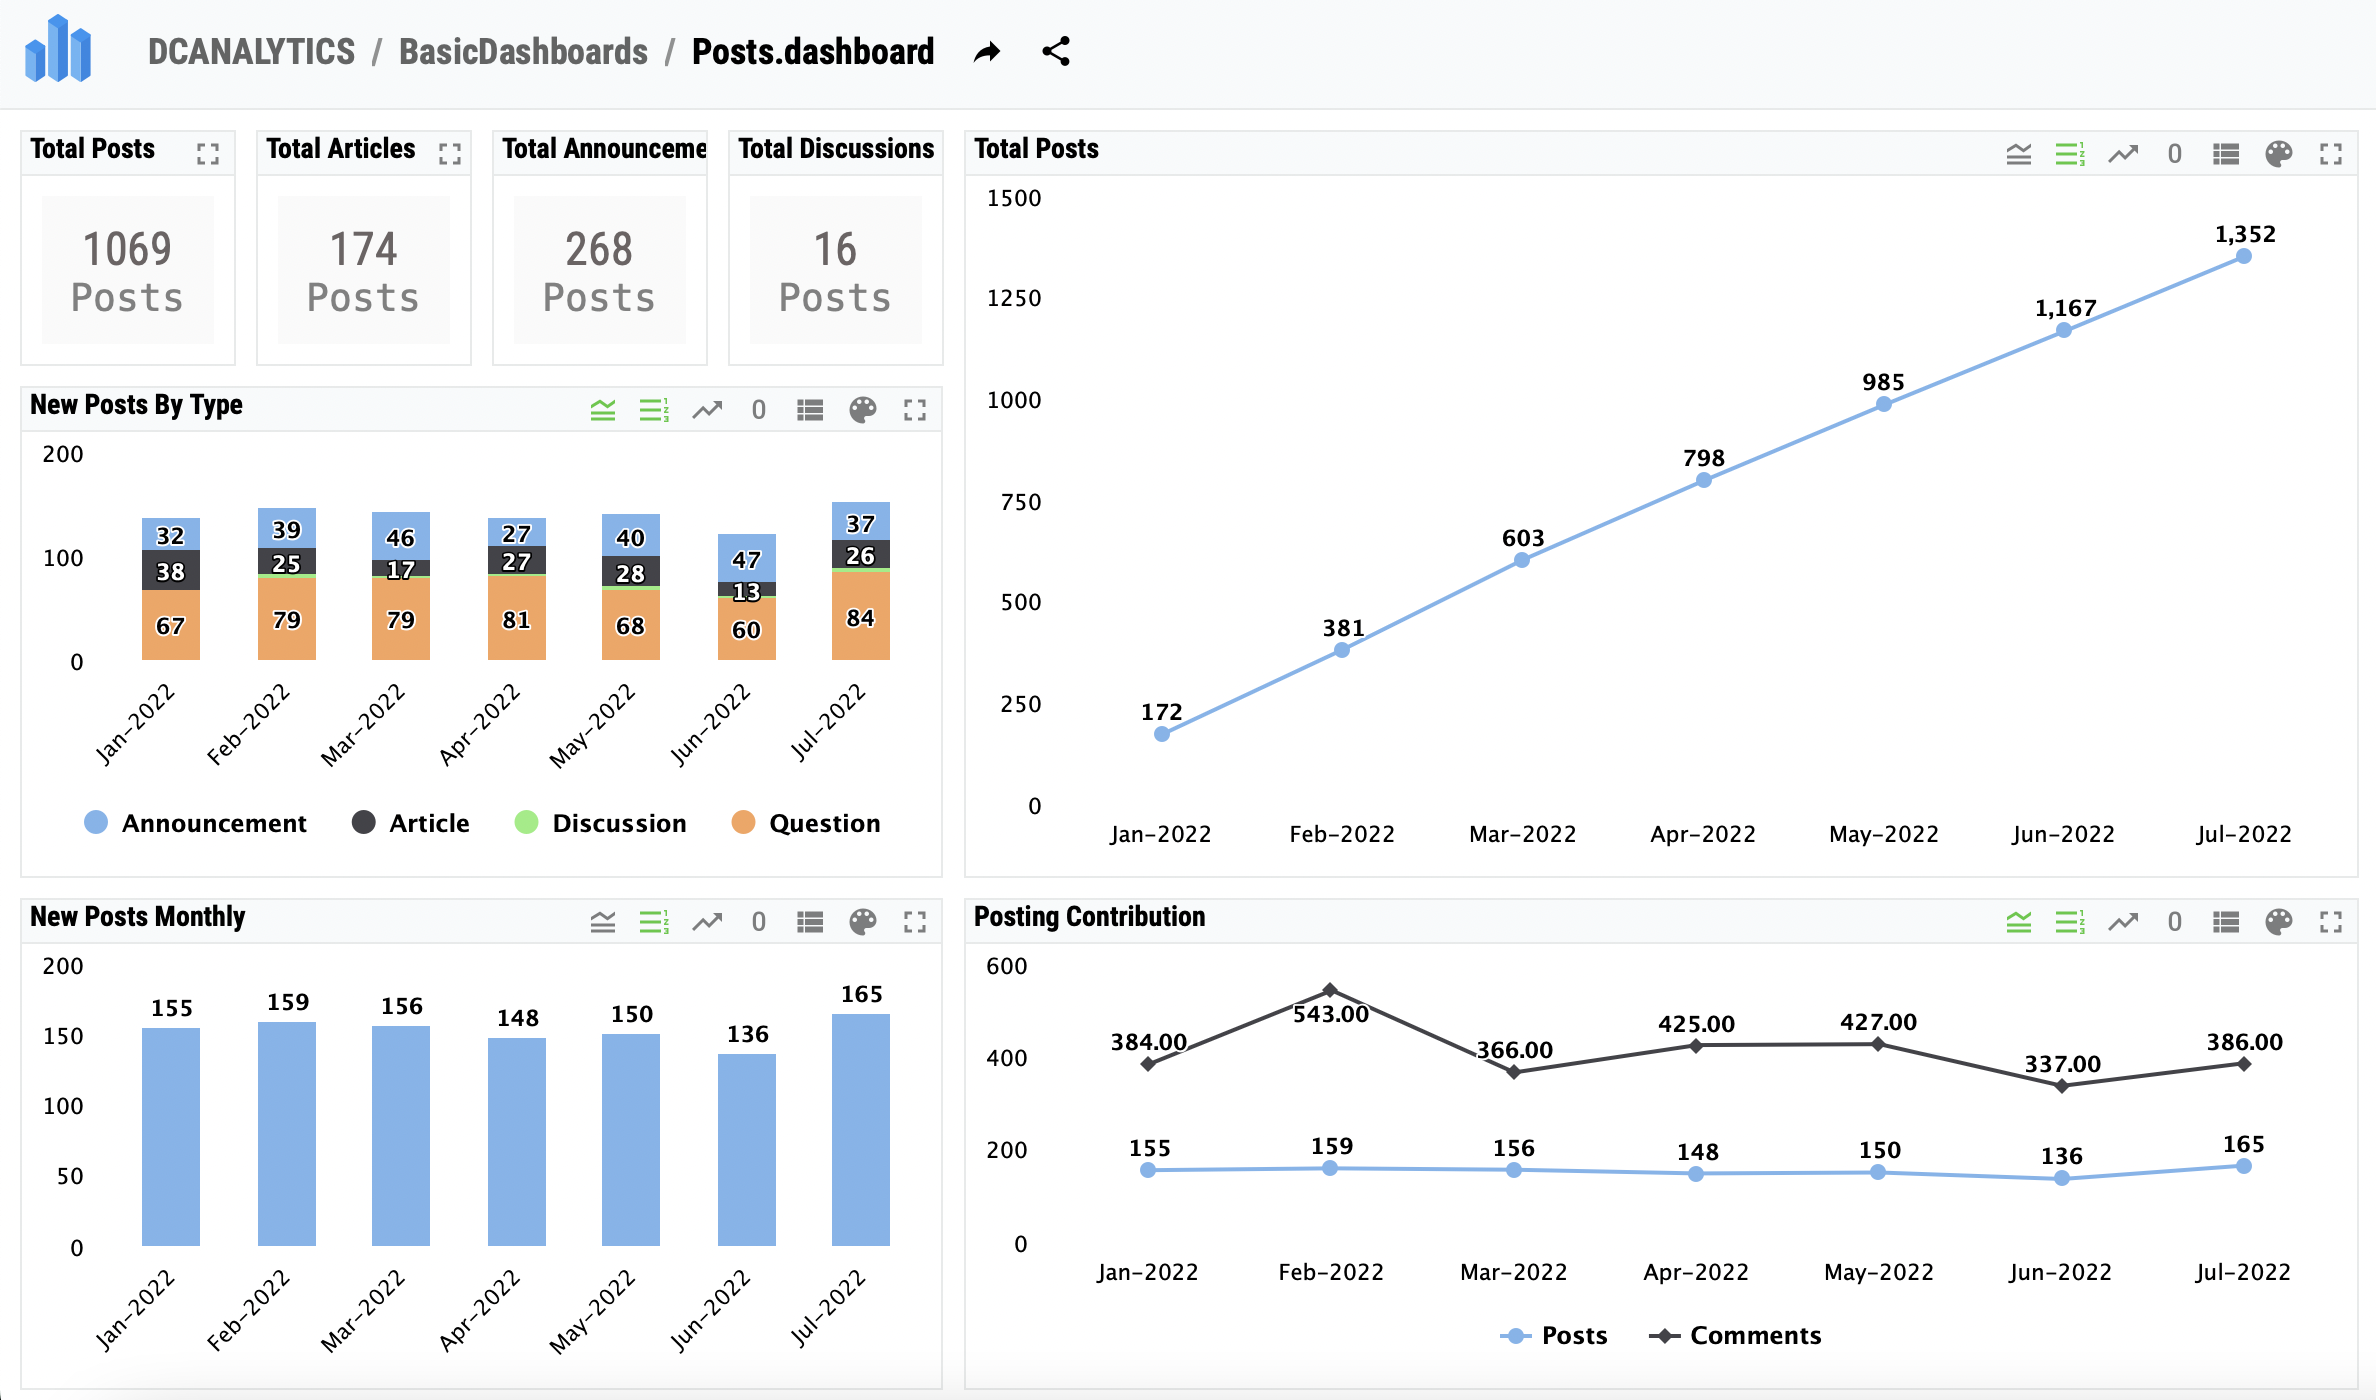
Task: Open the table-rows icon on New Posts By Type
Action: point(810,410)
